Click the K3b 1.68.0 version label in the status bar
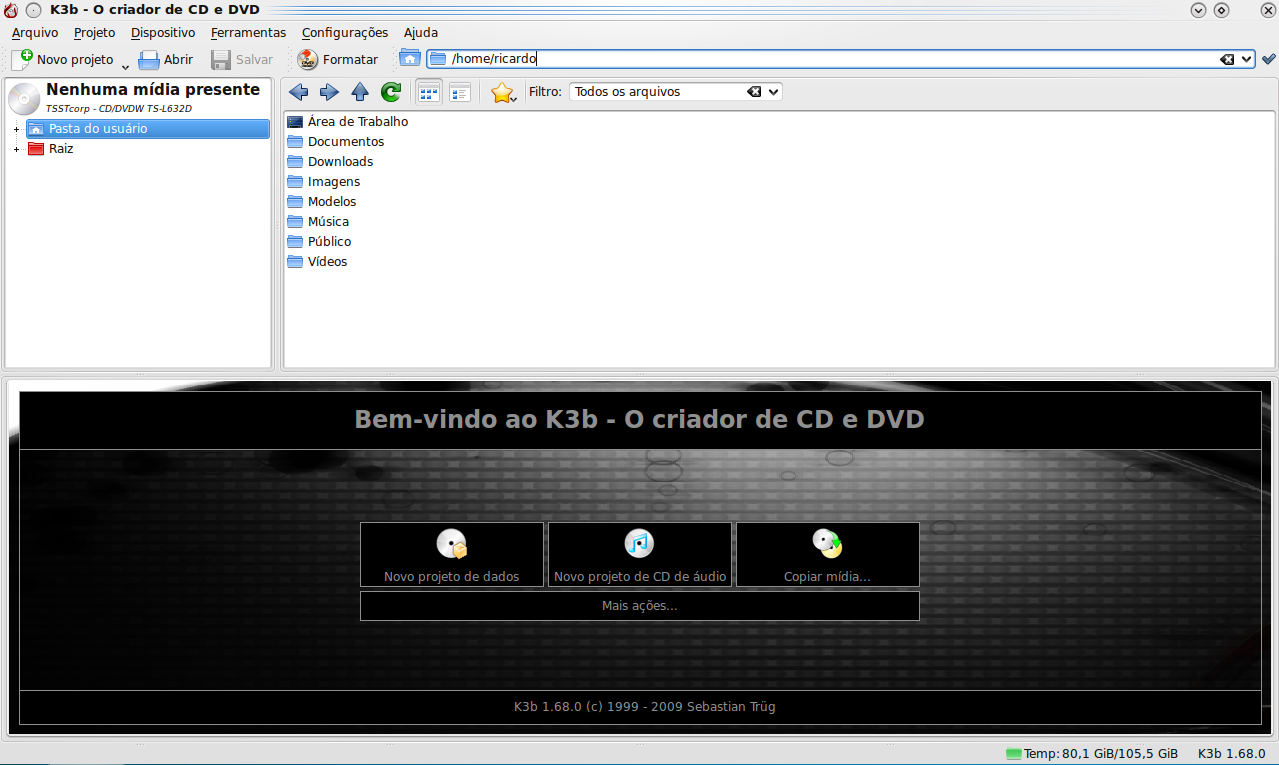 coord(1231,753)
